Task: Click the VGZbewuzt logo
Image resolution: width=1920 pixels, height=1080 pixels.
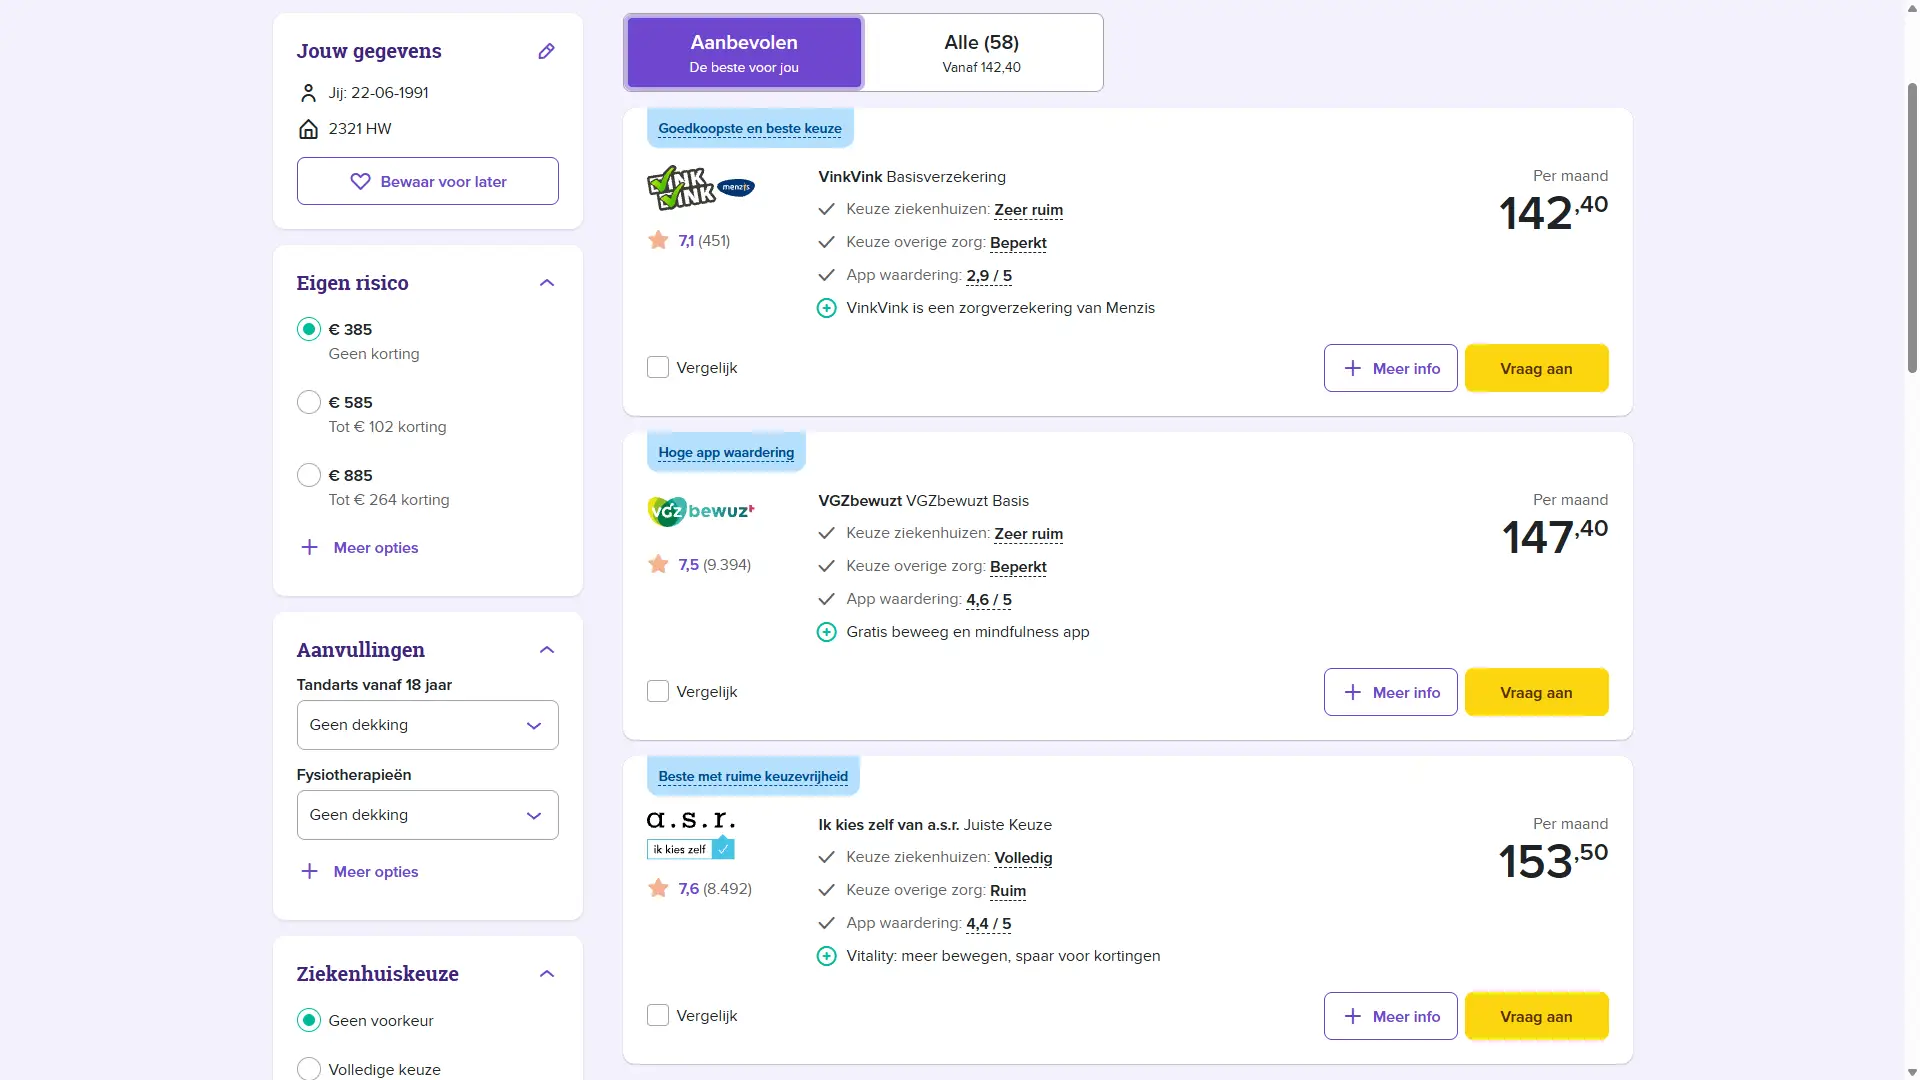Action: pyautogui.click(x=701, y=511)
